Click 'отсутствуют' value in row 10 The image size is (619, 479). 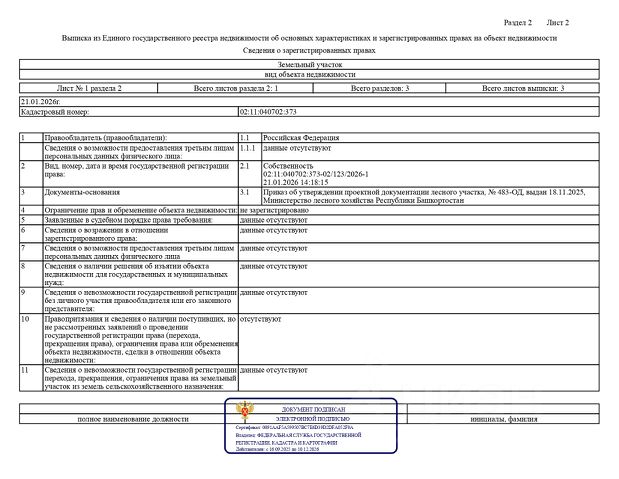pos(260,319)
